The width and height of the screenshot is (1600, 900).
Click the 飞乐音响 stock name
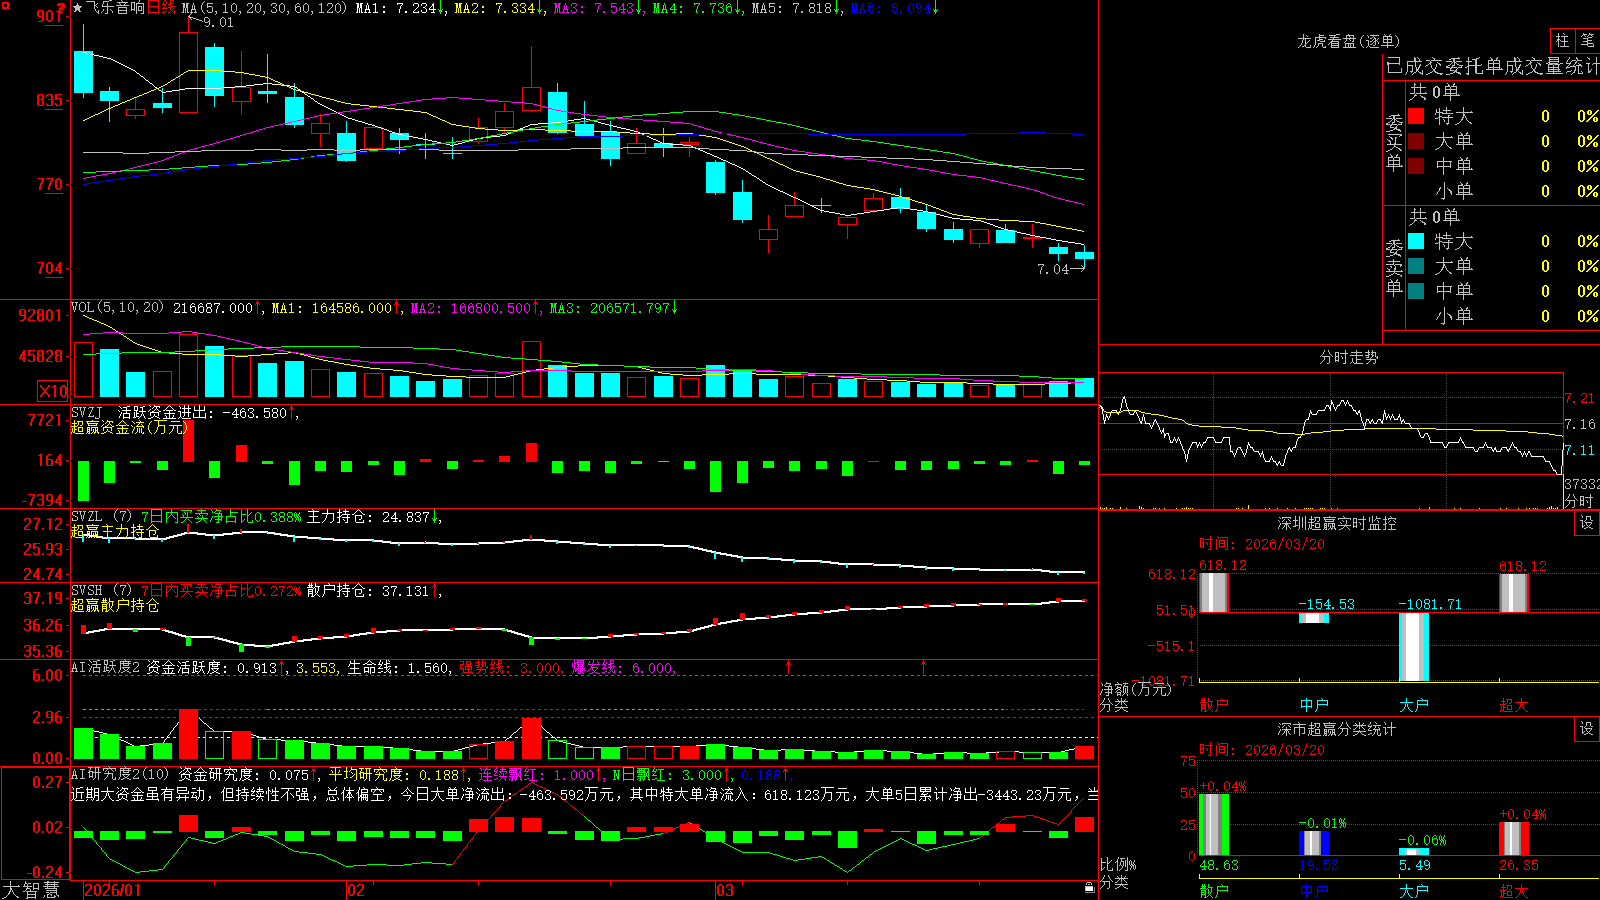(x=115, y=8)
